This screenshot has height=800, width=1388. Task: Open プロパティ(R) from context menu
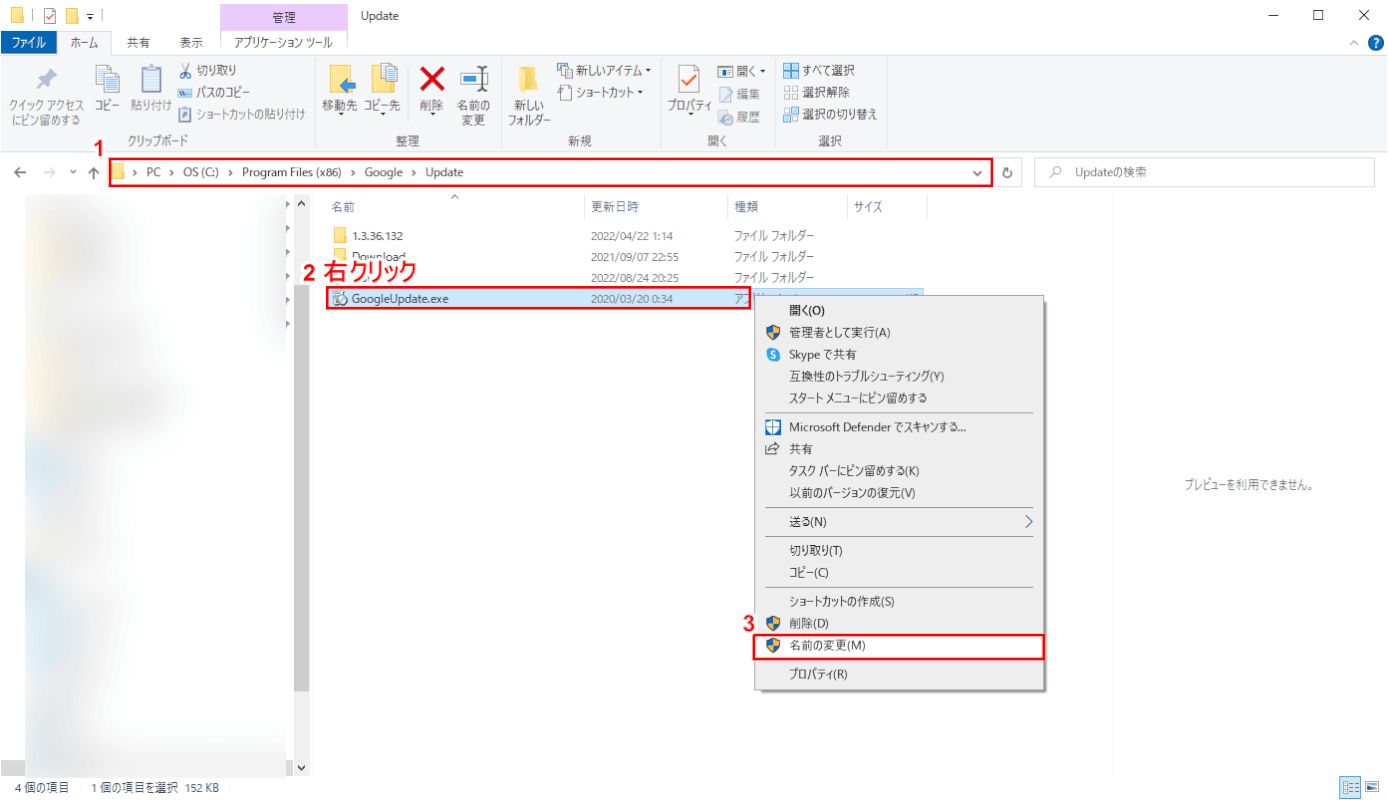(898, 674)
